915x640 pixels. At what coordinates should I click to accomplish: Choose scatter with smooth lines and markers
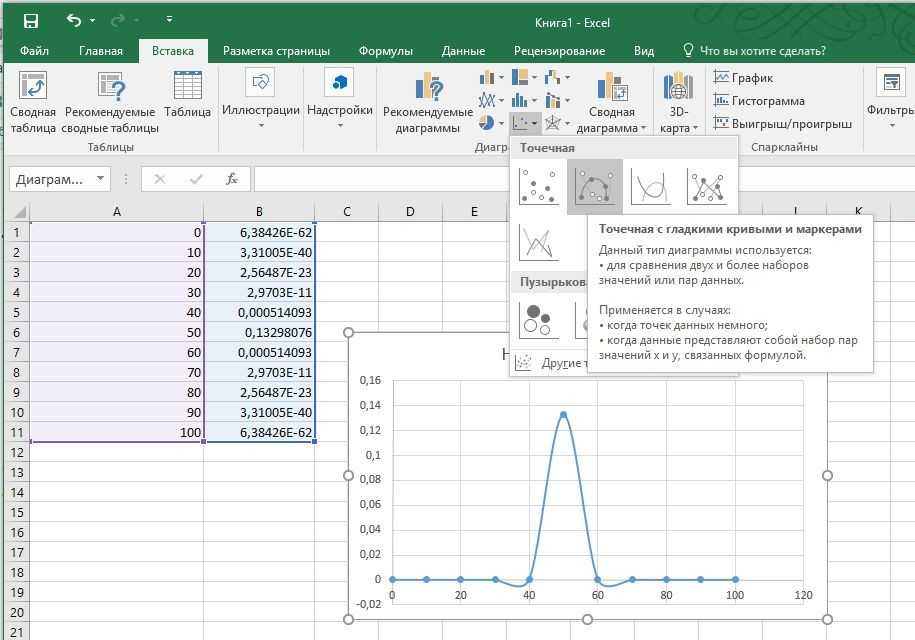point(594,186)
